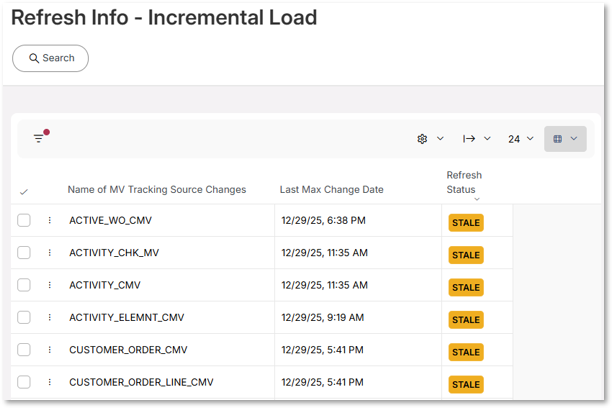Open row menu for ACTIVITY_CHK_MV
This screenshot has height=409, width=613.
50,253
